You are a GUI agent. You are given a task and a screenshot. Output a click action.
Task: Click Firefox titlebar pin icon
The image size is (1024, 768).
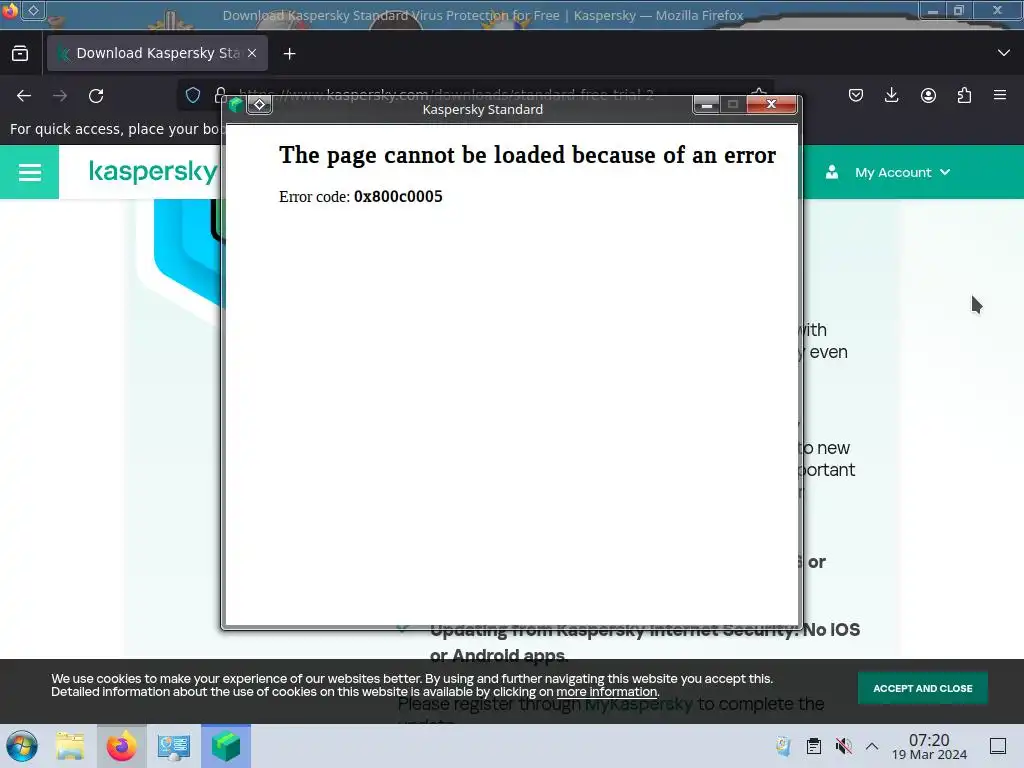(33, 10)
